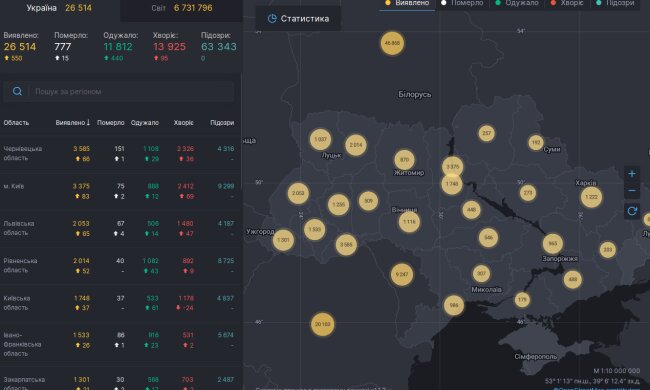Select the Івано-Франківська область table row
This screenshot has width=650, height=390.
pos(120,344)
